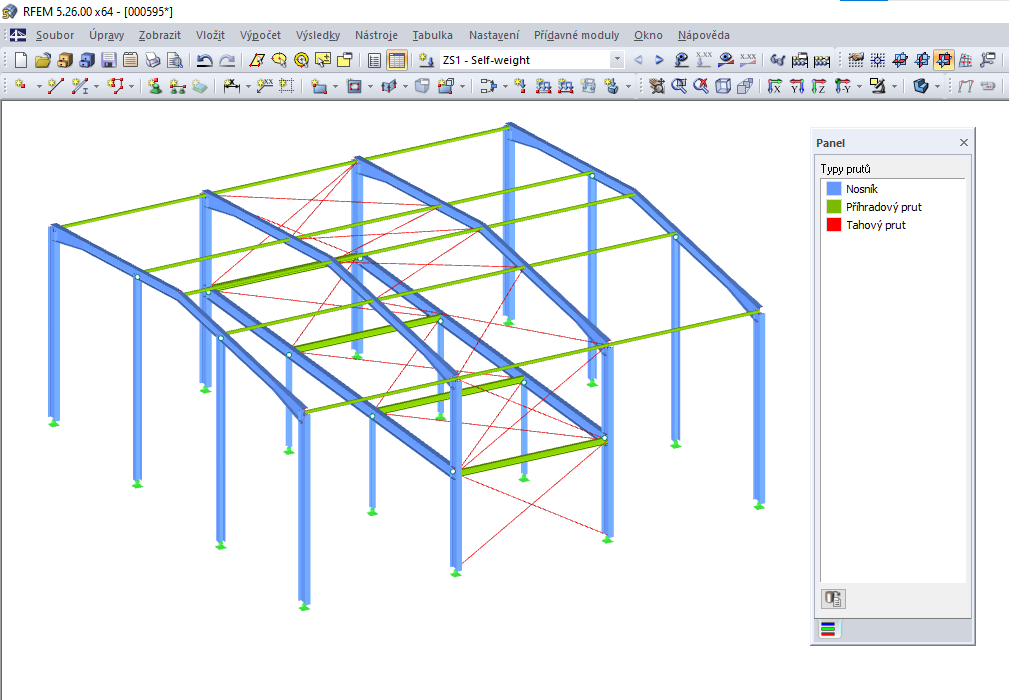This screenshot has height=700, width=1009.
Task: Insert new node tool
Action: [x=21, y=86]
